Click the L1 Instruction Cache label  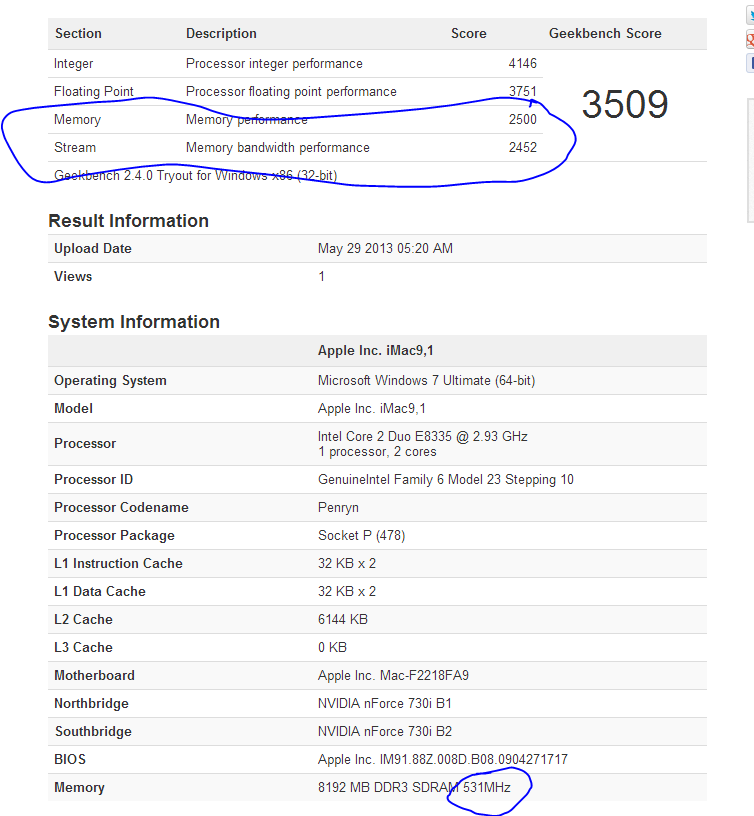[118, 564]
